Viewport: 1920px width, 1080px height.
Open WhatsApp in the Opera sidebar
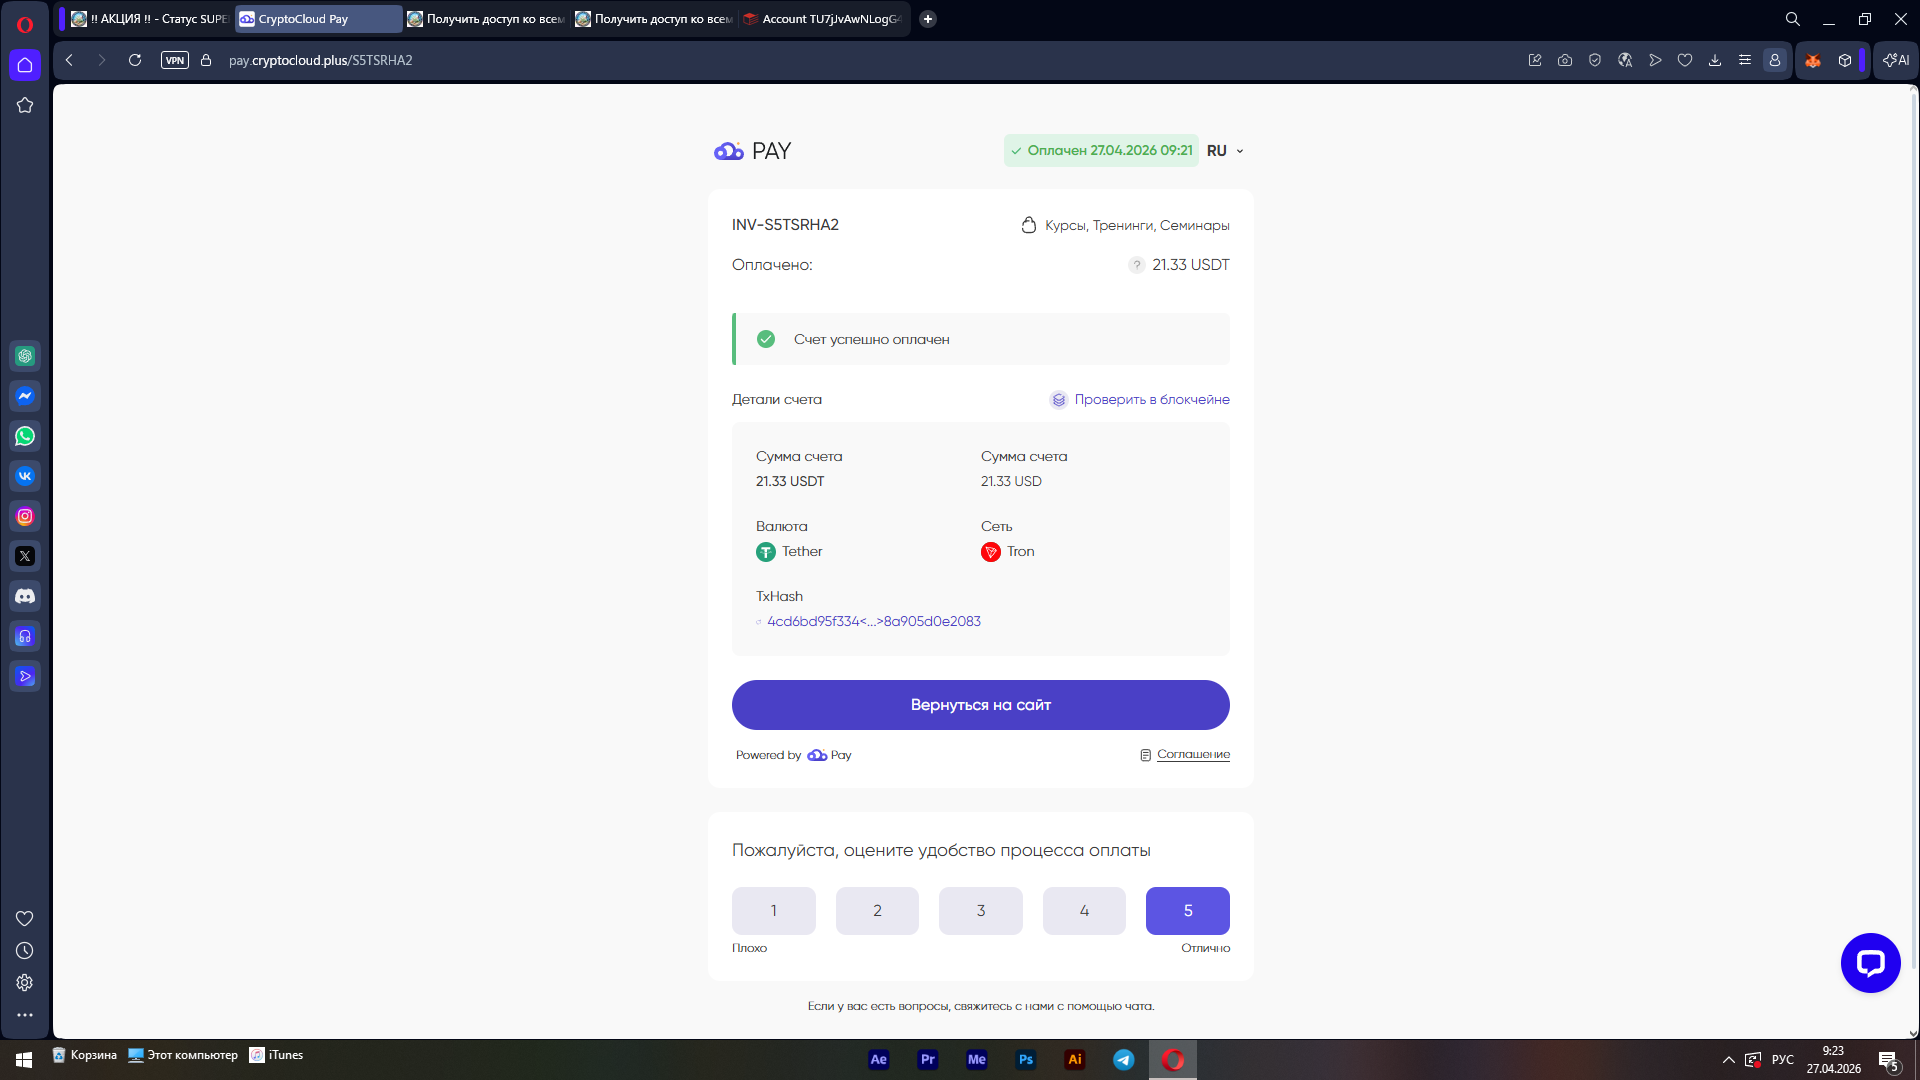click(x=25, y=436)
